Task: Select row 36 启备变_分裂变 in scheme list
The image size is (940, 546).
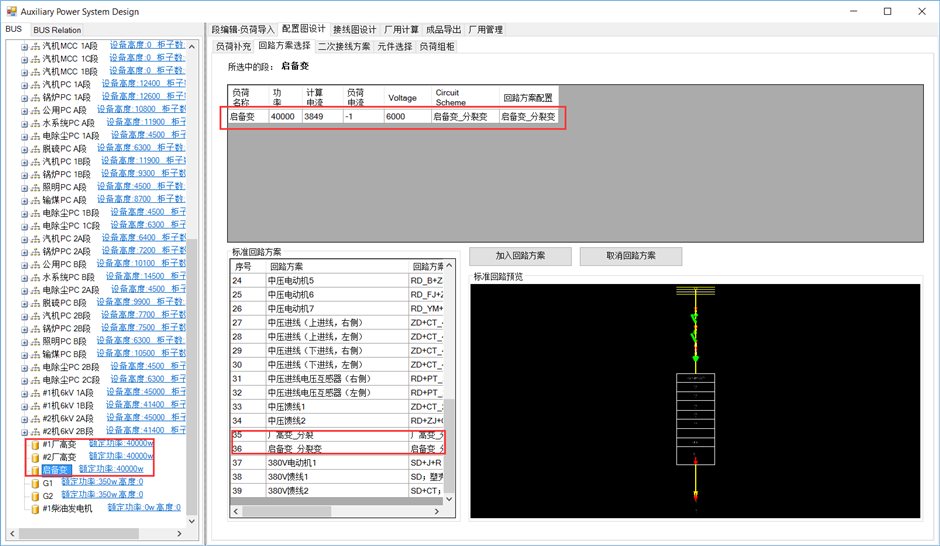Action: [x=338, y=449]
